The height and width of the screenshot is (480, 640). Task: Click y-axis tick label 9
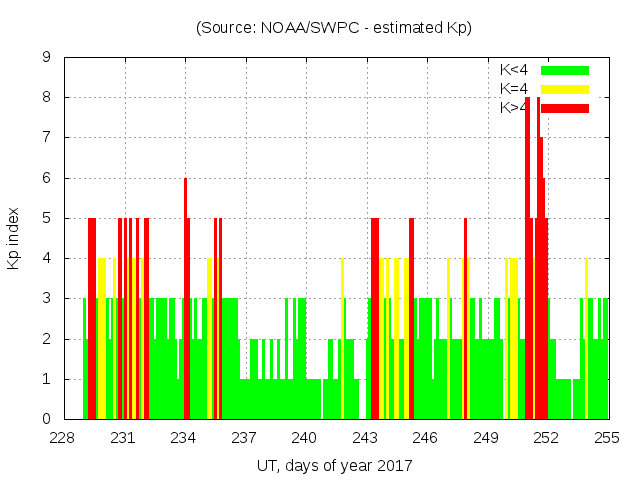[47, 58]
